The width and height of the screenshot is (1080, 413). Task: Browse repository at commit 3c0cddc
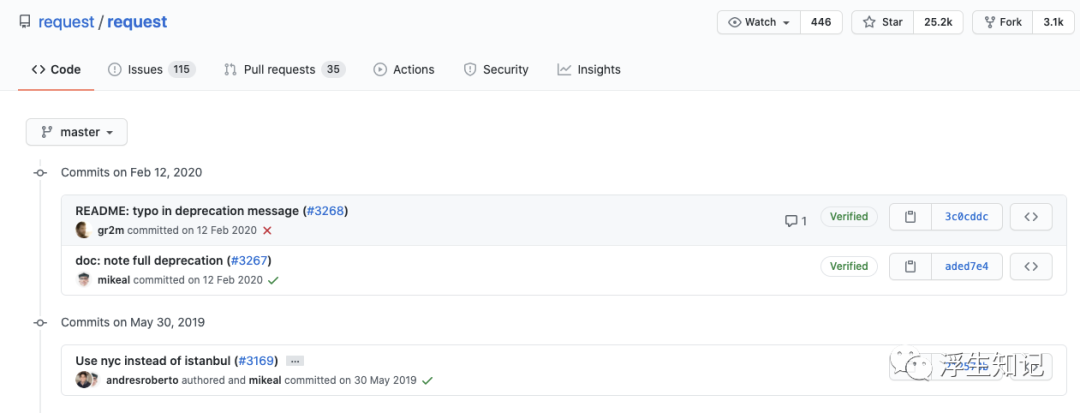coord(1031,217)
